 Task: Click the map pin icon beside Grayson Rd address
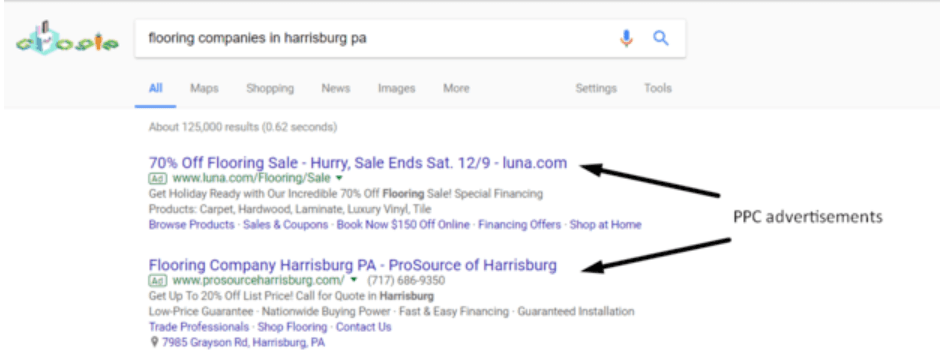154,343
